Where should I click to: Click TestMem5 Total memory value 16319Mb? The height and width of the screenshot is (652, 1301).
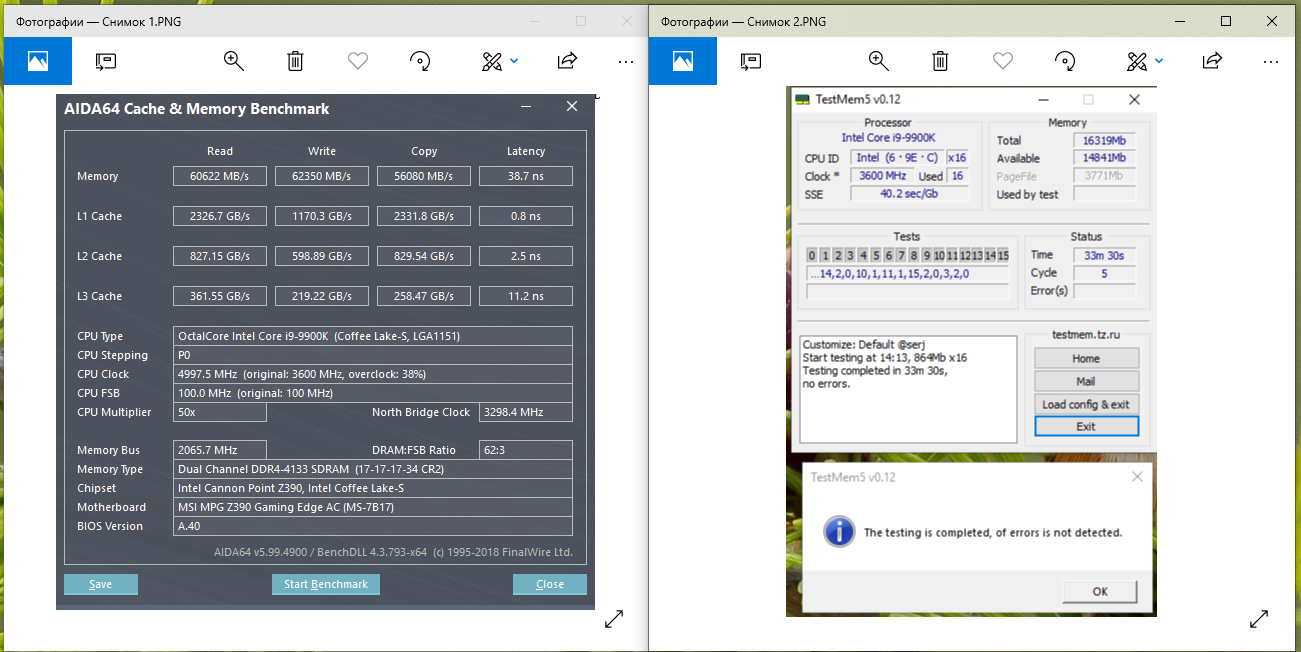(x=1105, y=140)
